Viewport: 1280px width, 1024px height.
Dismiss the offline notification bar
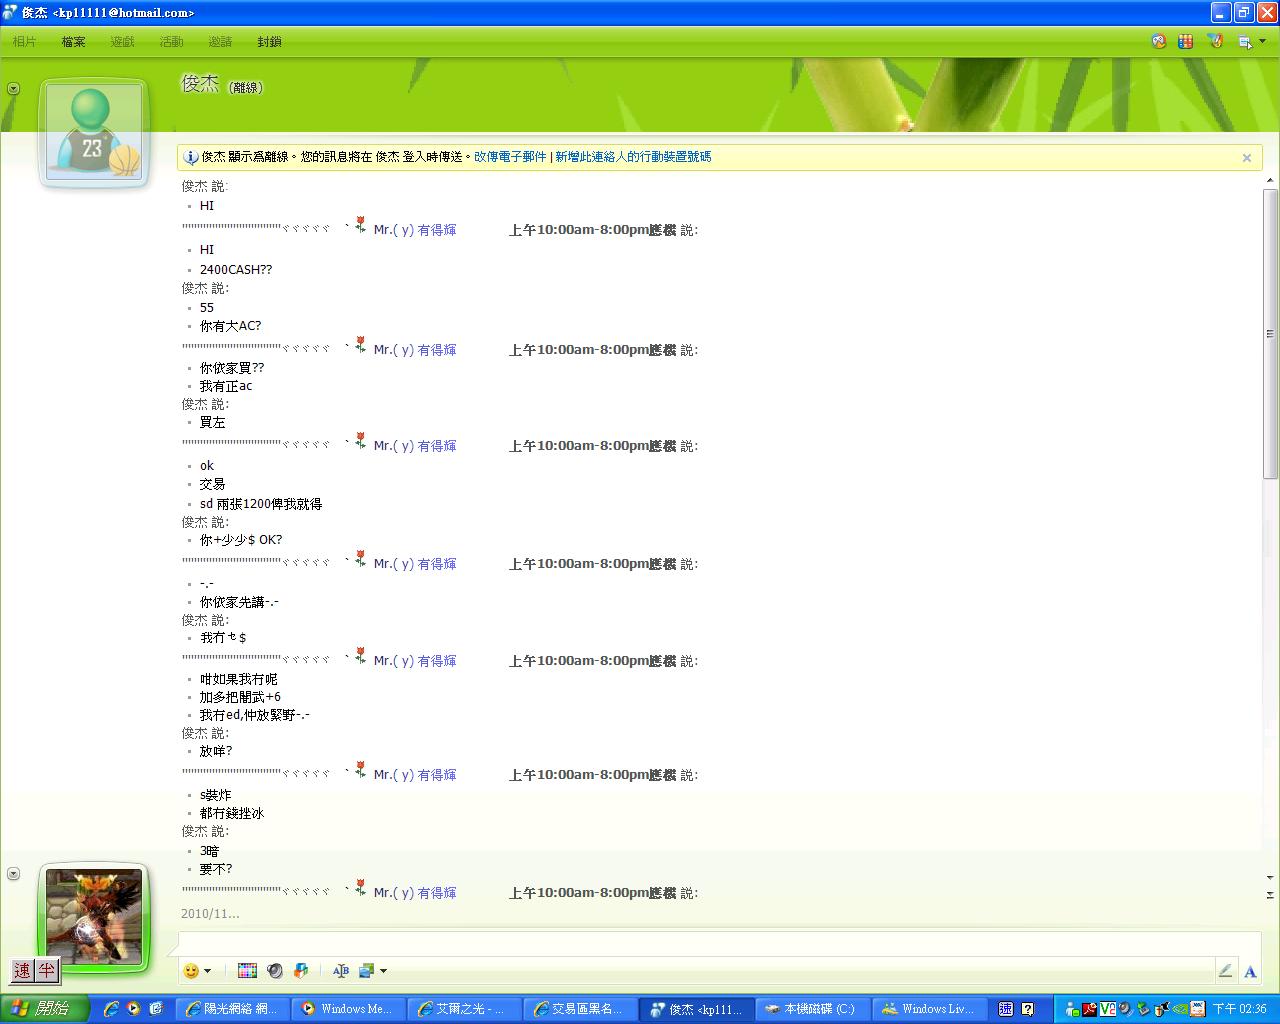[1247, 157]
